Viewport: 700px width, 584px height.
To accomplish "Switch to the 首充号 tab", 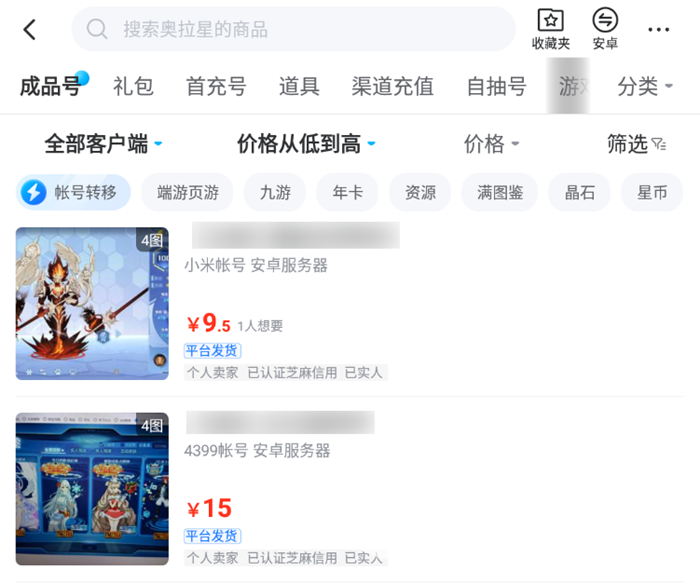I will tap(216, 86).
